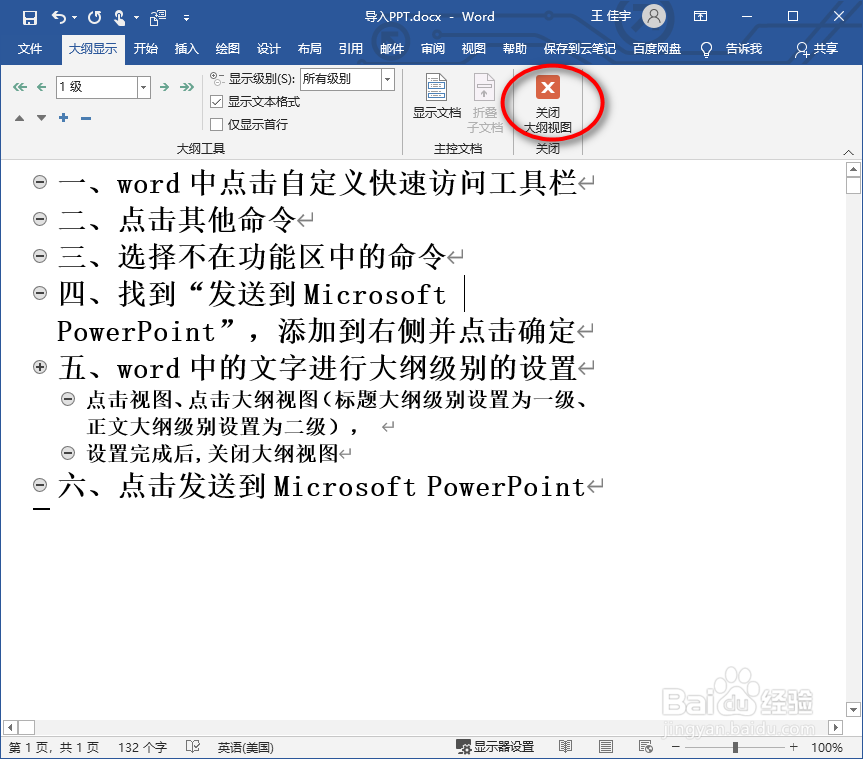Open the 绘图 tab
Viewport: 863px width, 759px height.
tap(228, 49)
